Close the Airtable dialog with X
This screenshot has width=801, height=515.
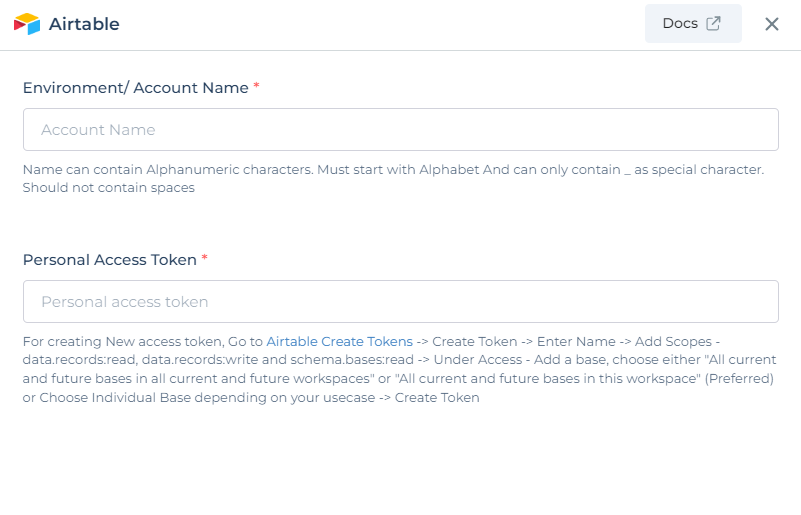pyautogui.click(x=771, y=24)
